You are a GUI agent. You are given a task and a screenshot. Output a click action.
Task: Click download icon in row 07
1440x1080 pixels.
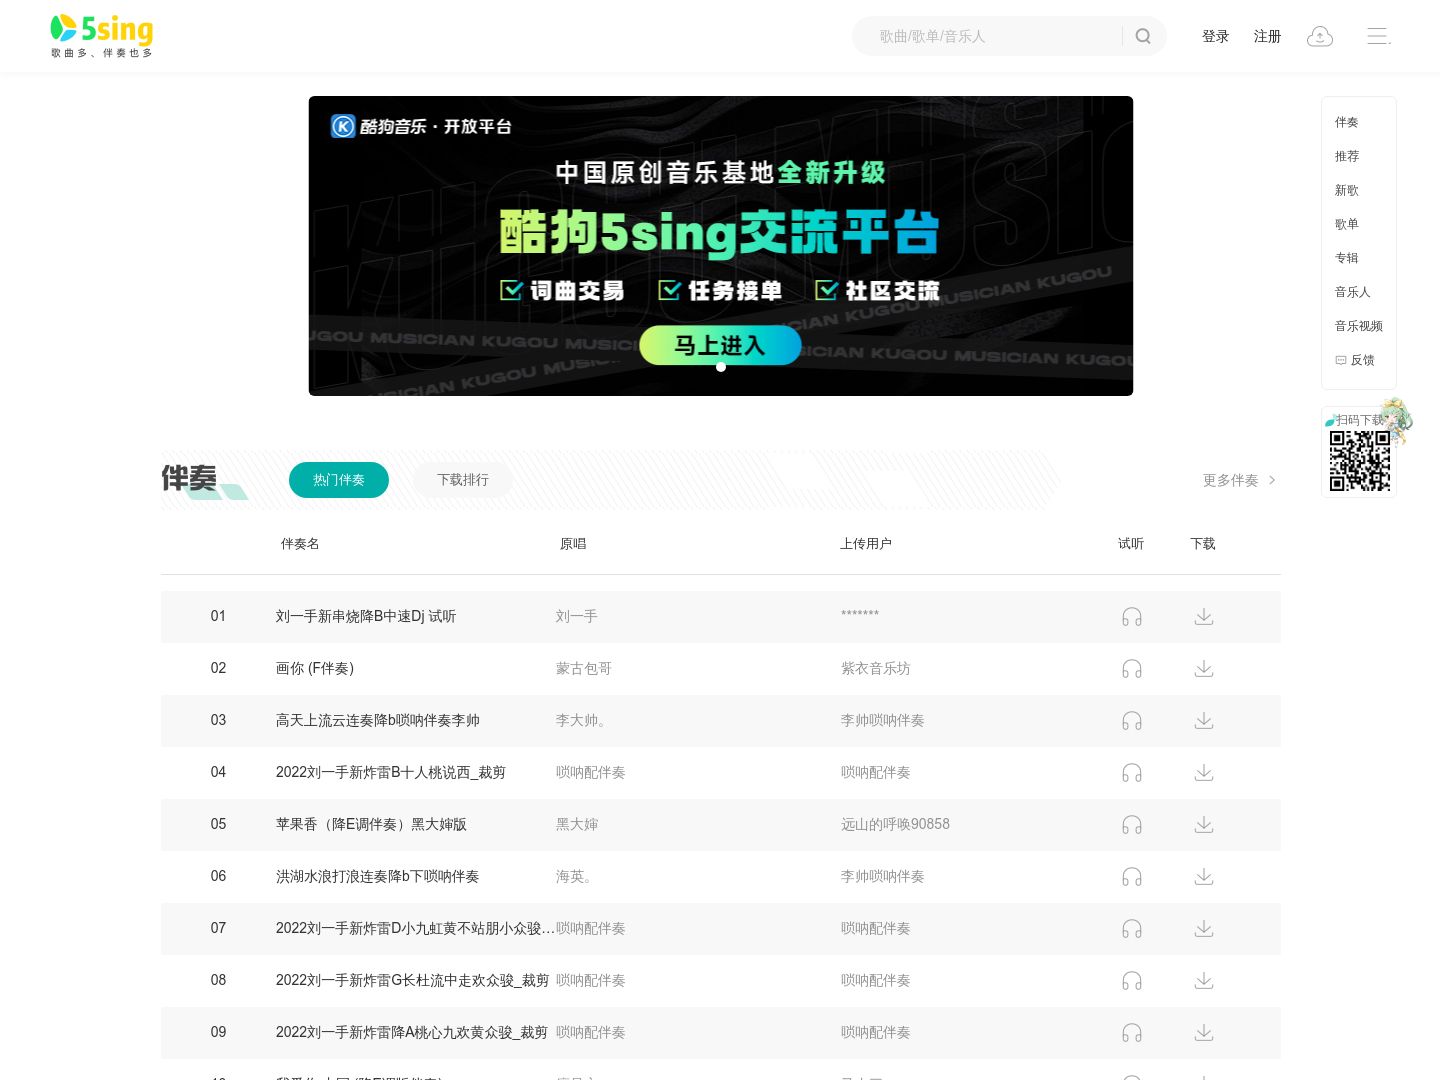point(1204,929)
